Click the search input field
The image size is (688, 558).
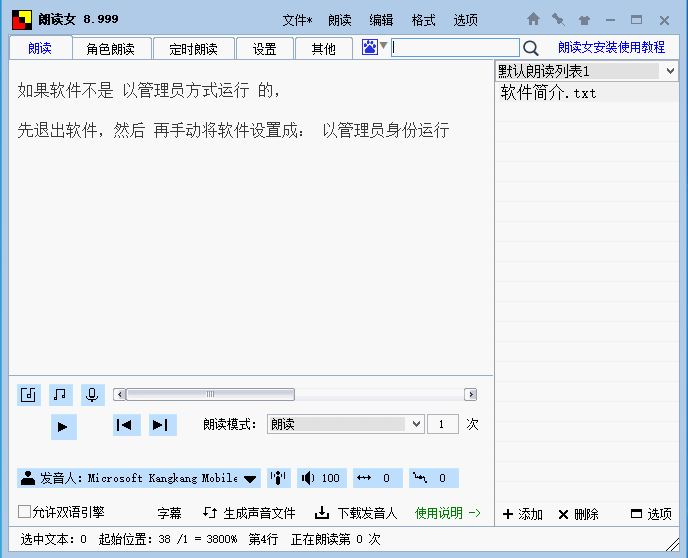tap(455, 47)
